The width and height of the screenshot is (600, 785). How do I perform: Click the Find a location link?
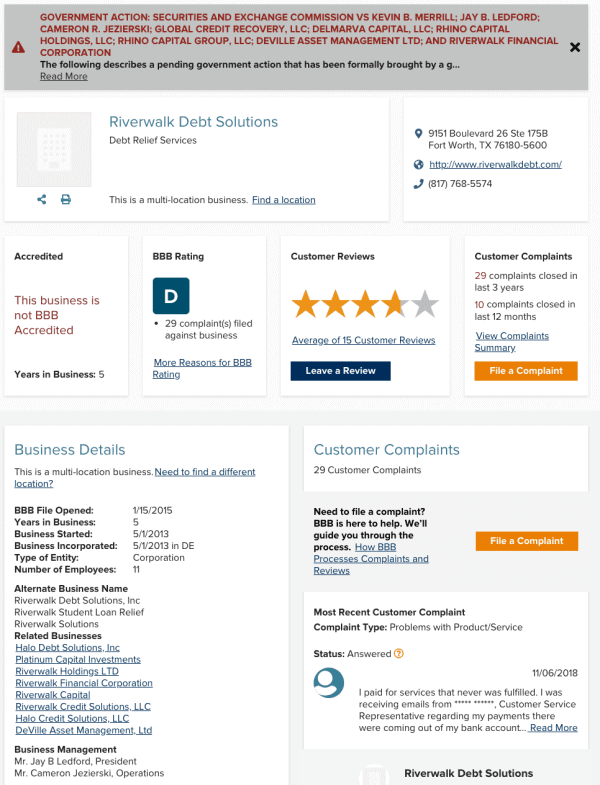(x=283, y=200)
